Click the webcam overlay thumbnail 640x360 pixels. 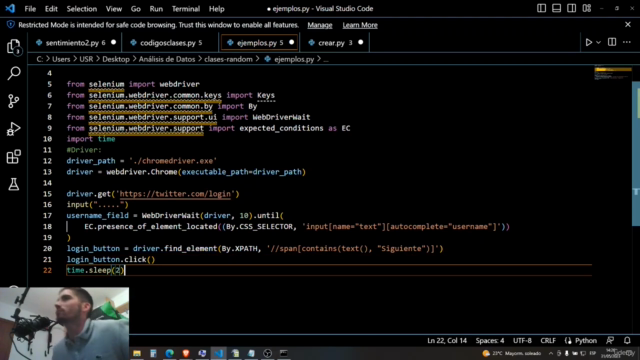tap(64, 324)
